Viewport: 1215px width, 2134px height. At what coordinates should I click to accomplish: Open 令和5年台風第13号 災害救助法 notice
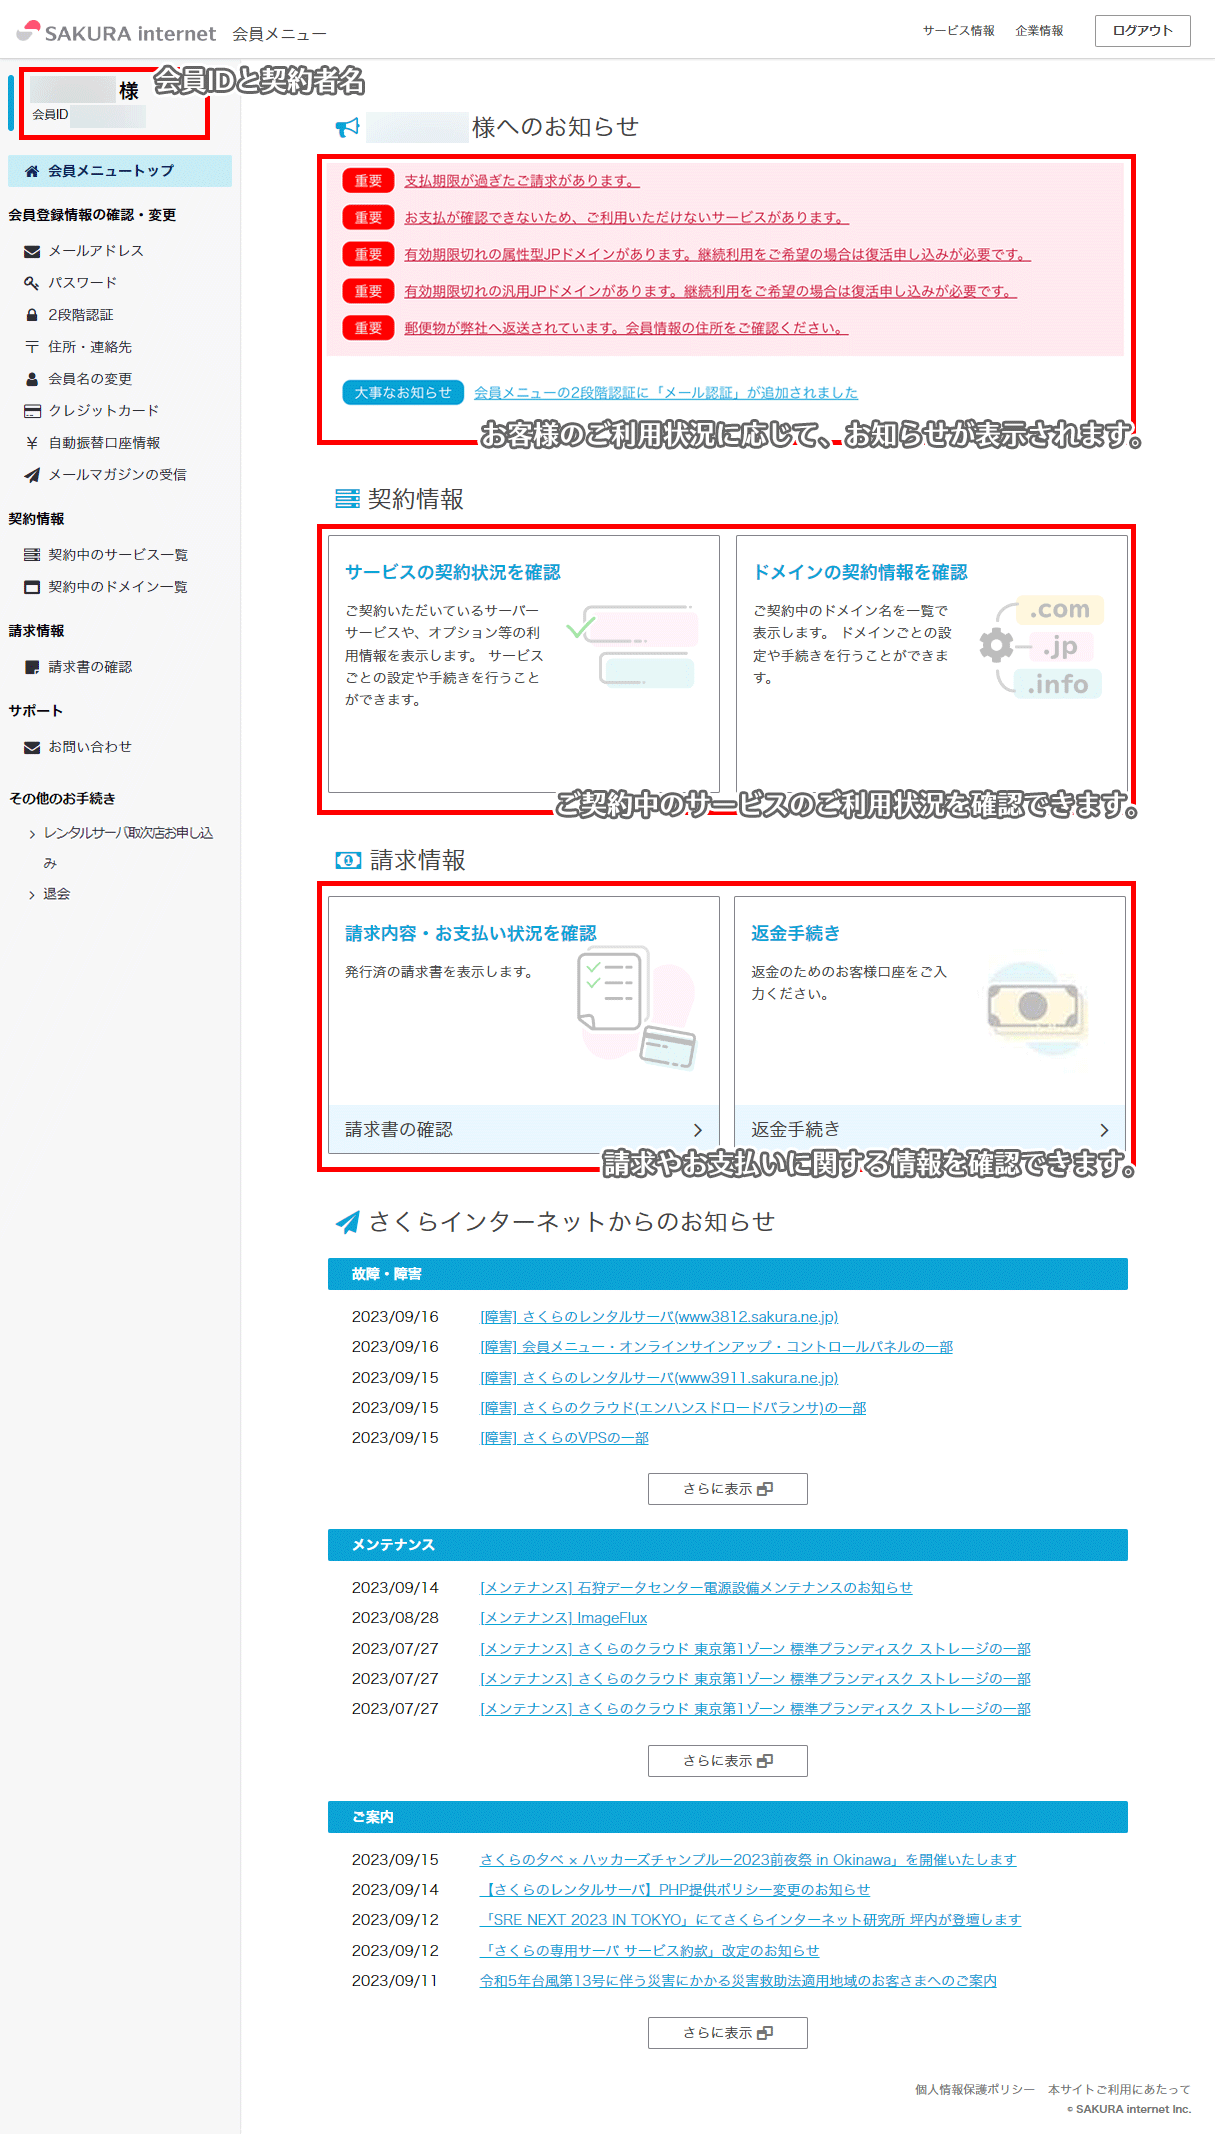pyautogui.click(x=738, y=1981)
